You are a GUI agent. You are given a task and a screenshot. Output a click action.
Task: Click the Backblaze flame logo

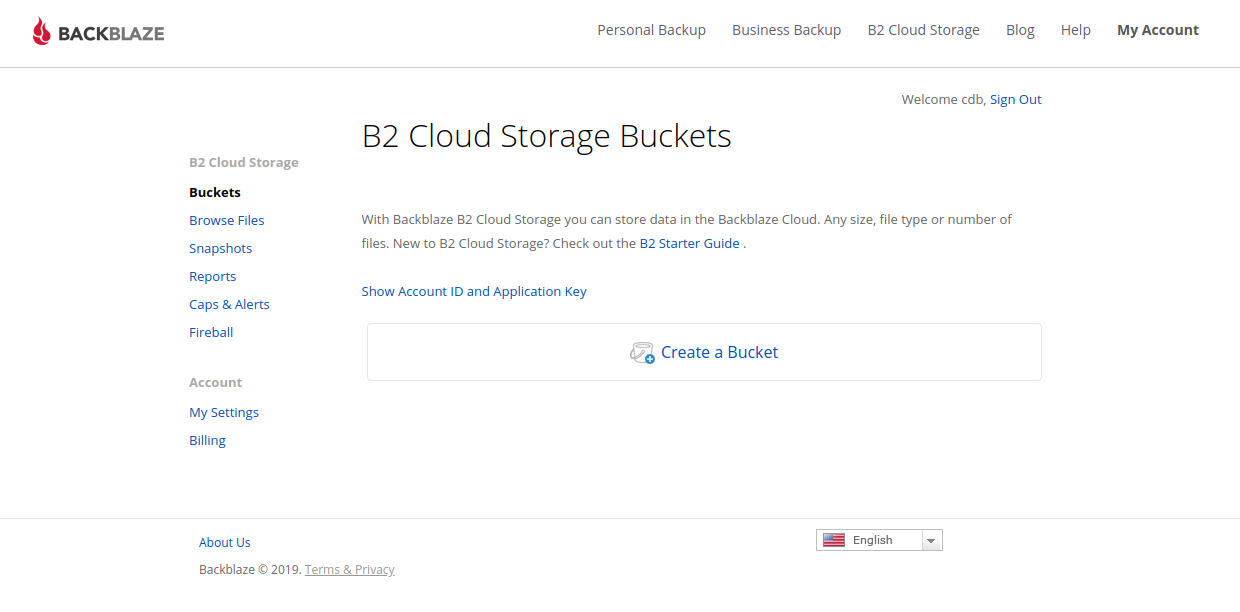(x=41, y=32)
